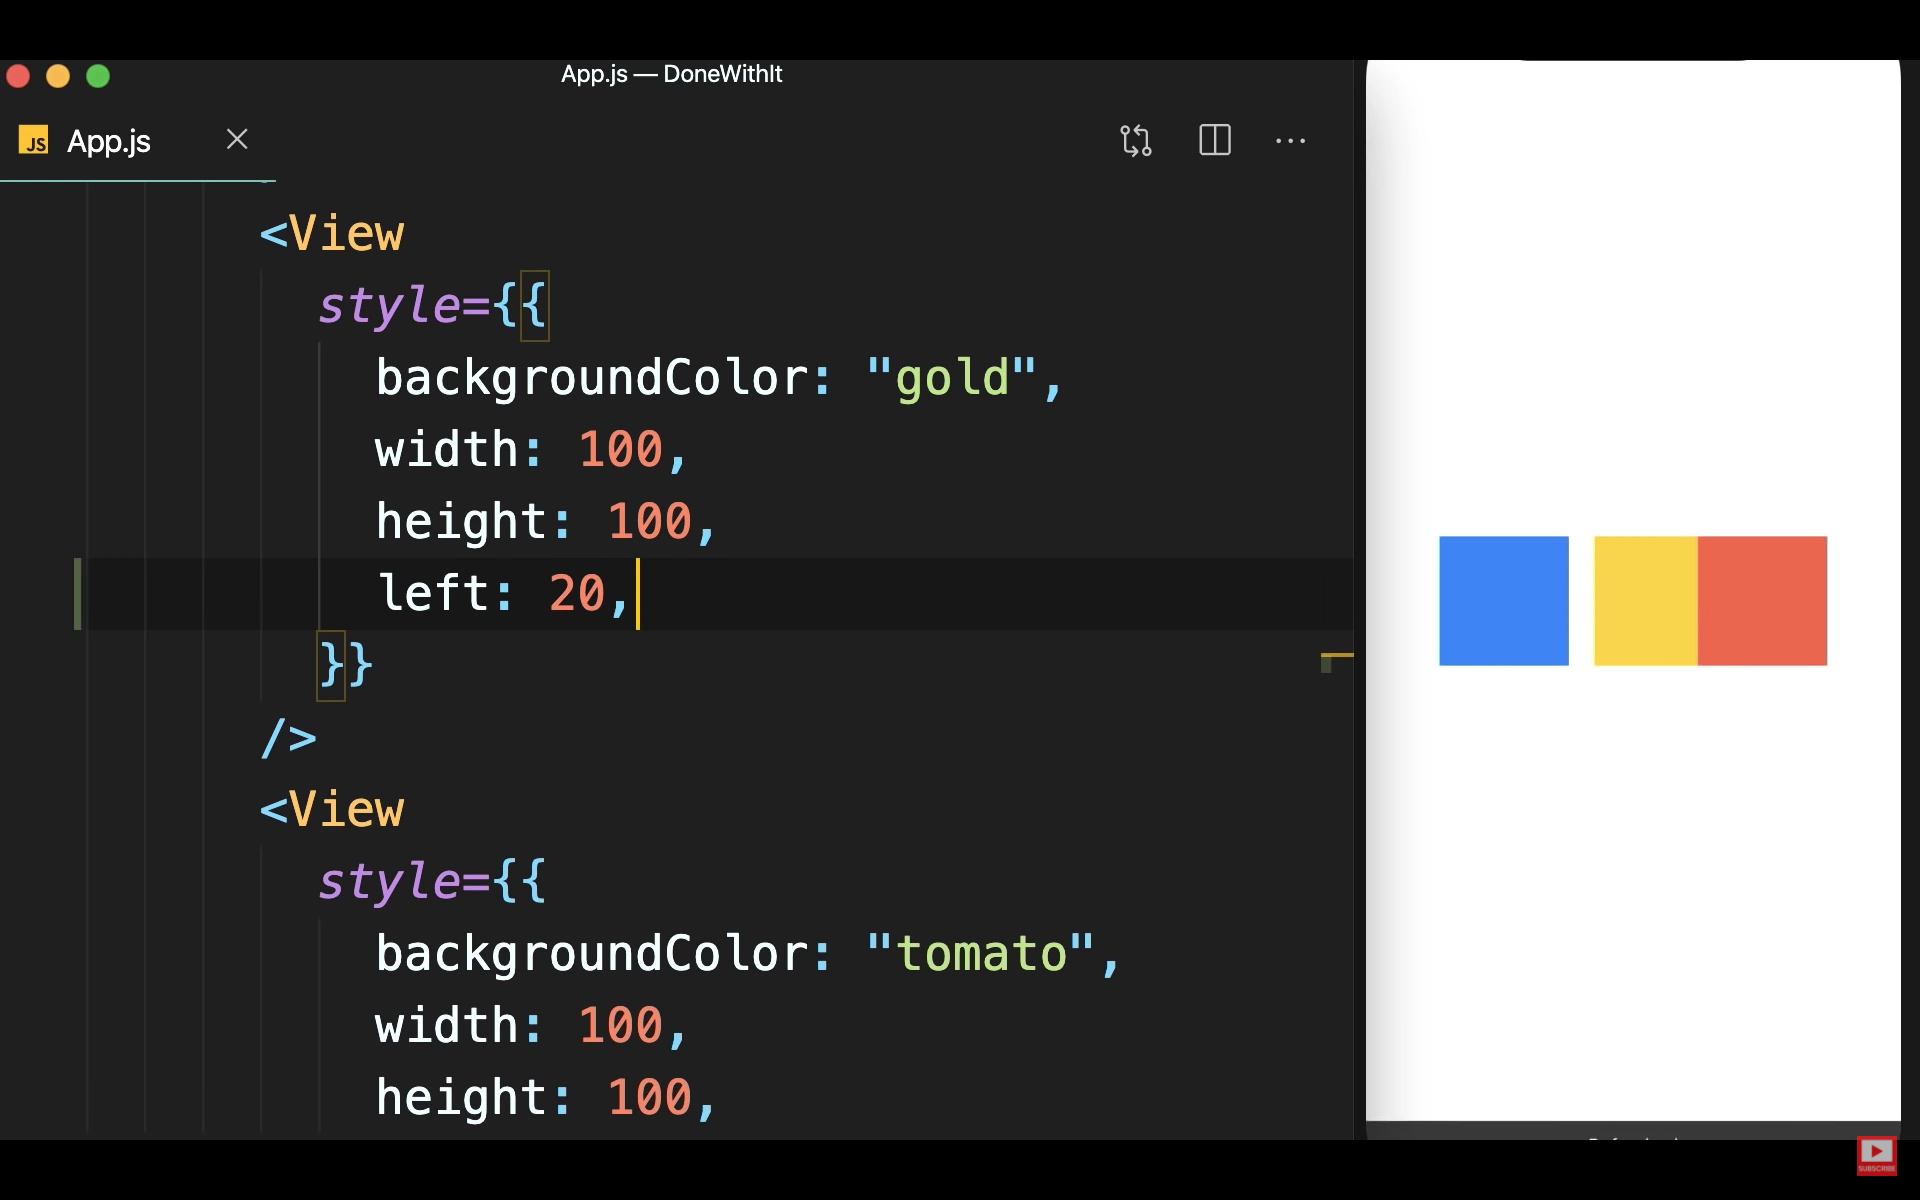The width and height of the screenshot is (1920, 1200).
Task: Click the blue square in simulator
Action: click(1503, 600)
